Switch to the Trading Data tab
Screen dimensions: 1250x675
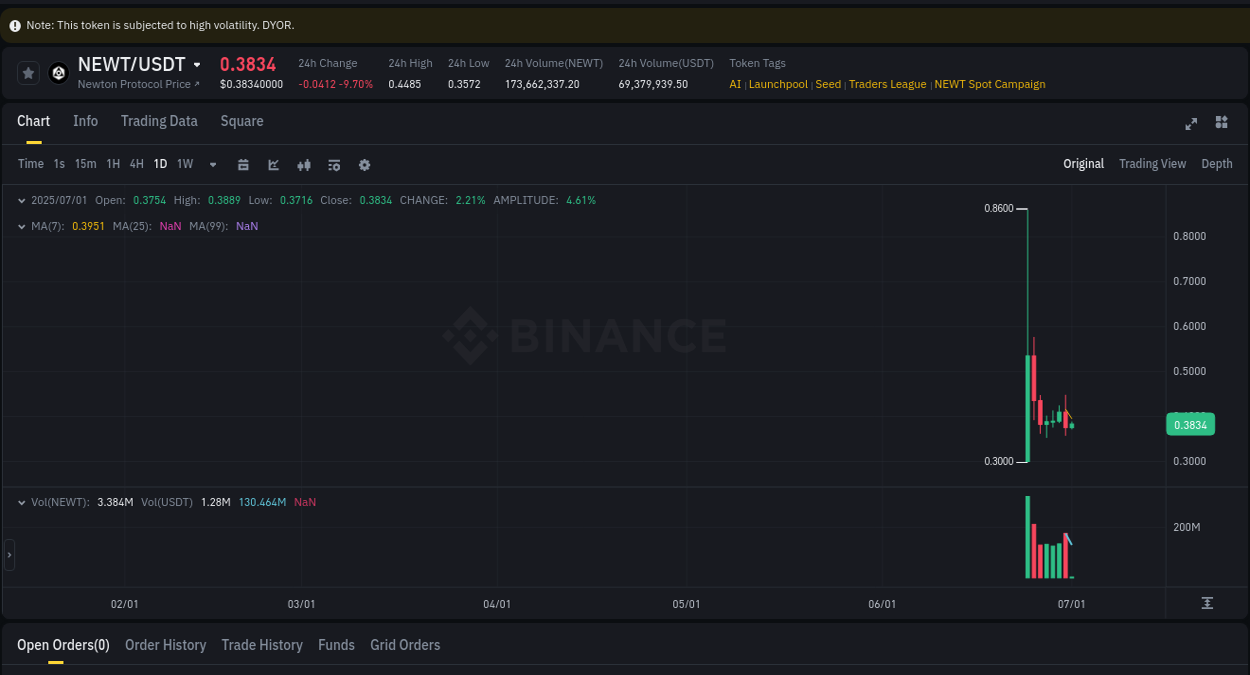point(159,121)
